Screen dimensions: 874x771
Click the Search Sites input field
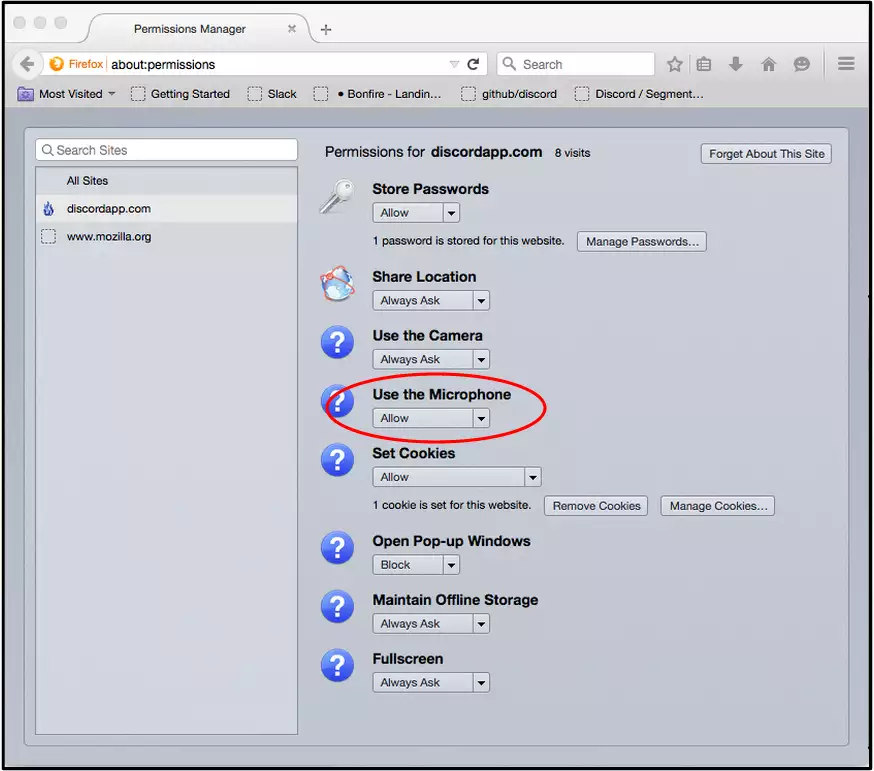pos(167,150)
